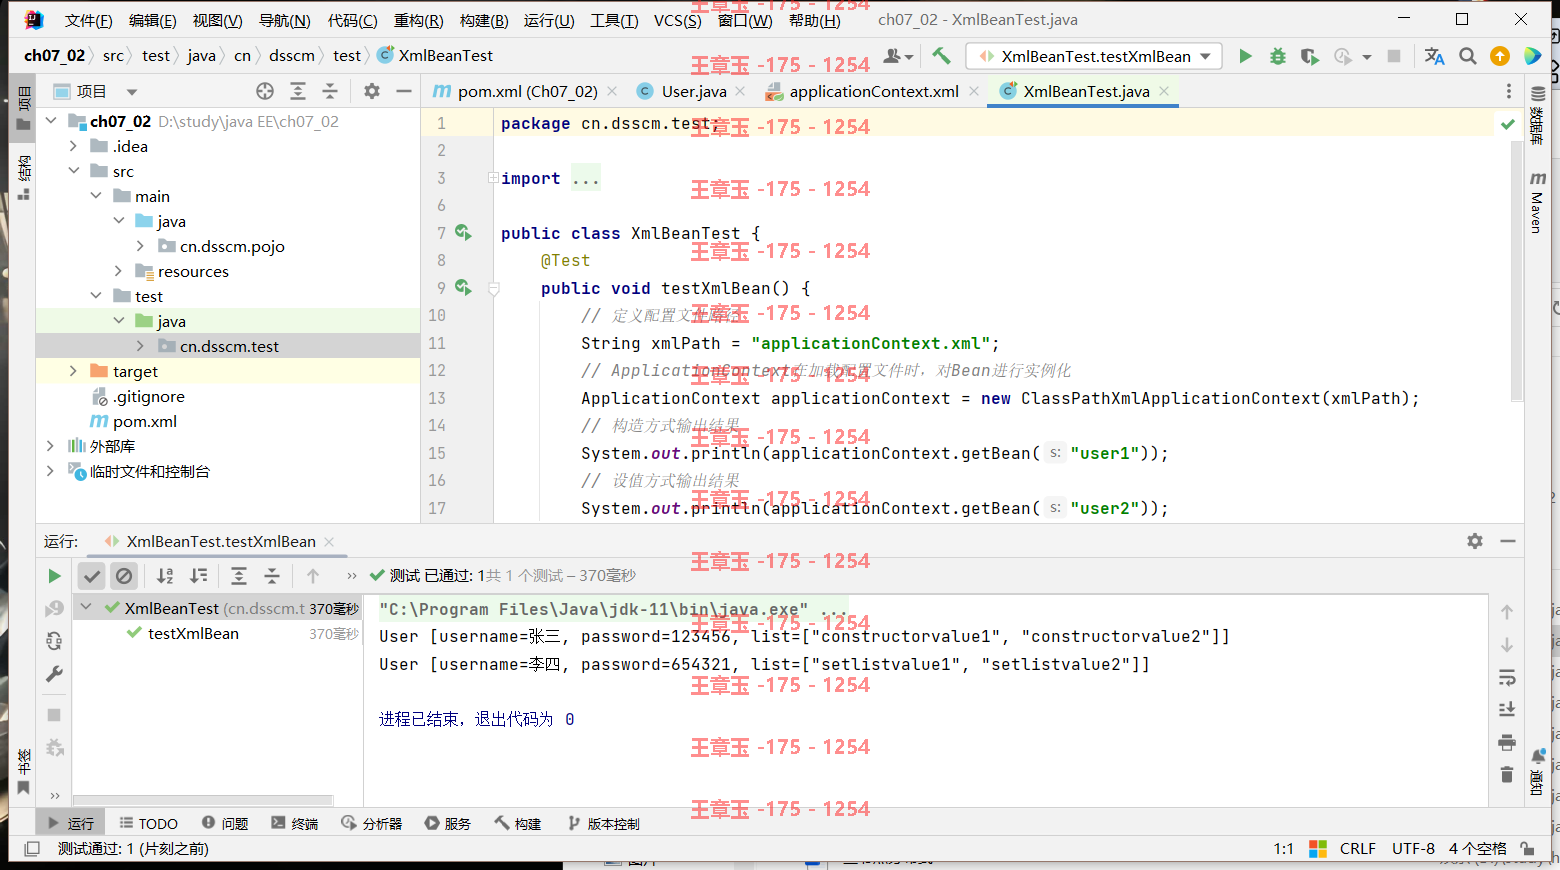This screenshot has width=1560, height=870.
Task: Run XmlBeanTest.testXmlBean with green play button
Action: [x=1245, y=56]
